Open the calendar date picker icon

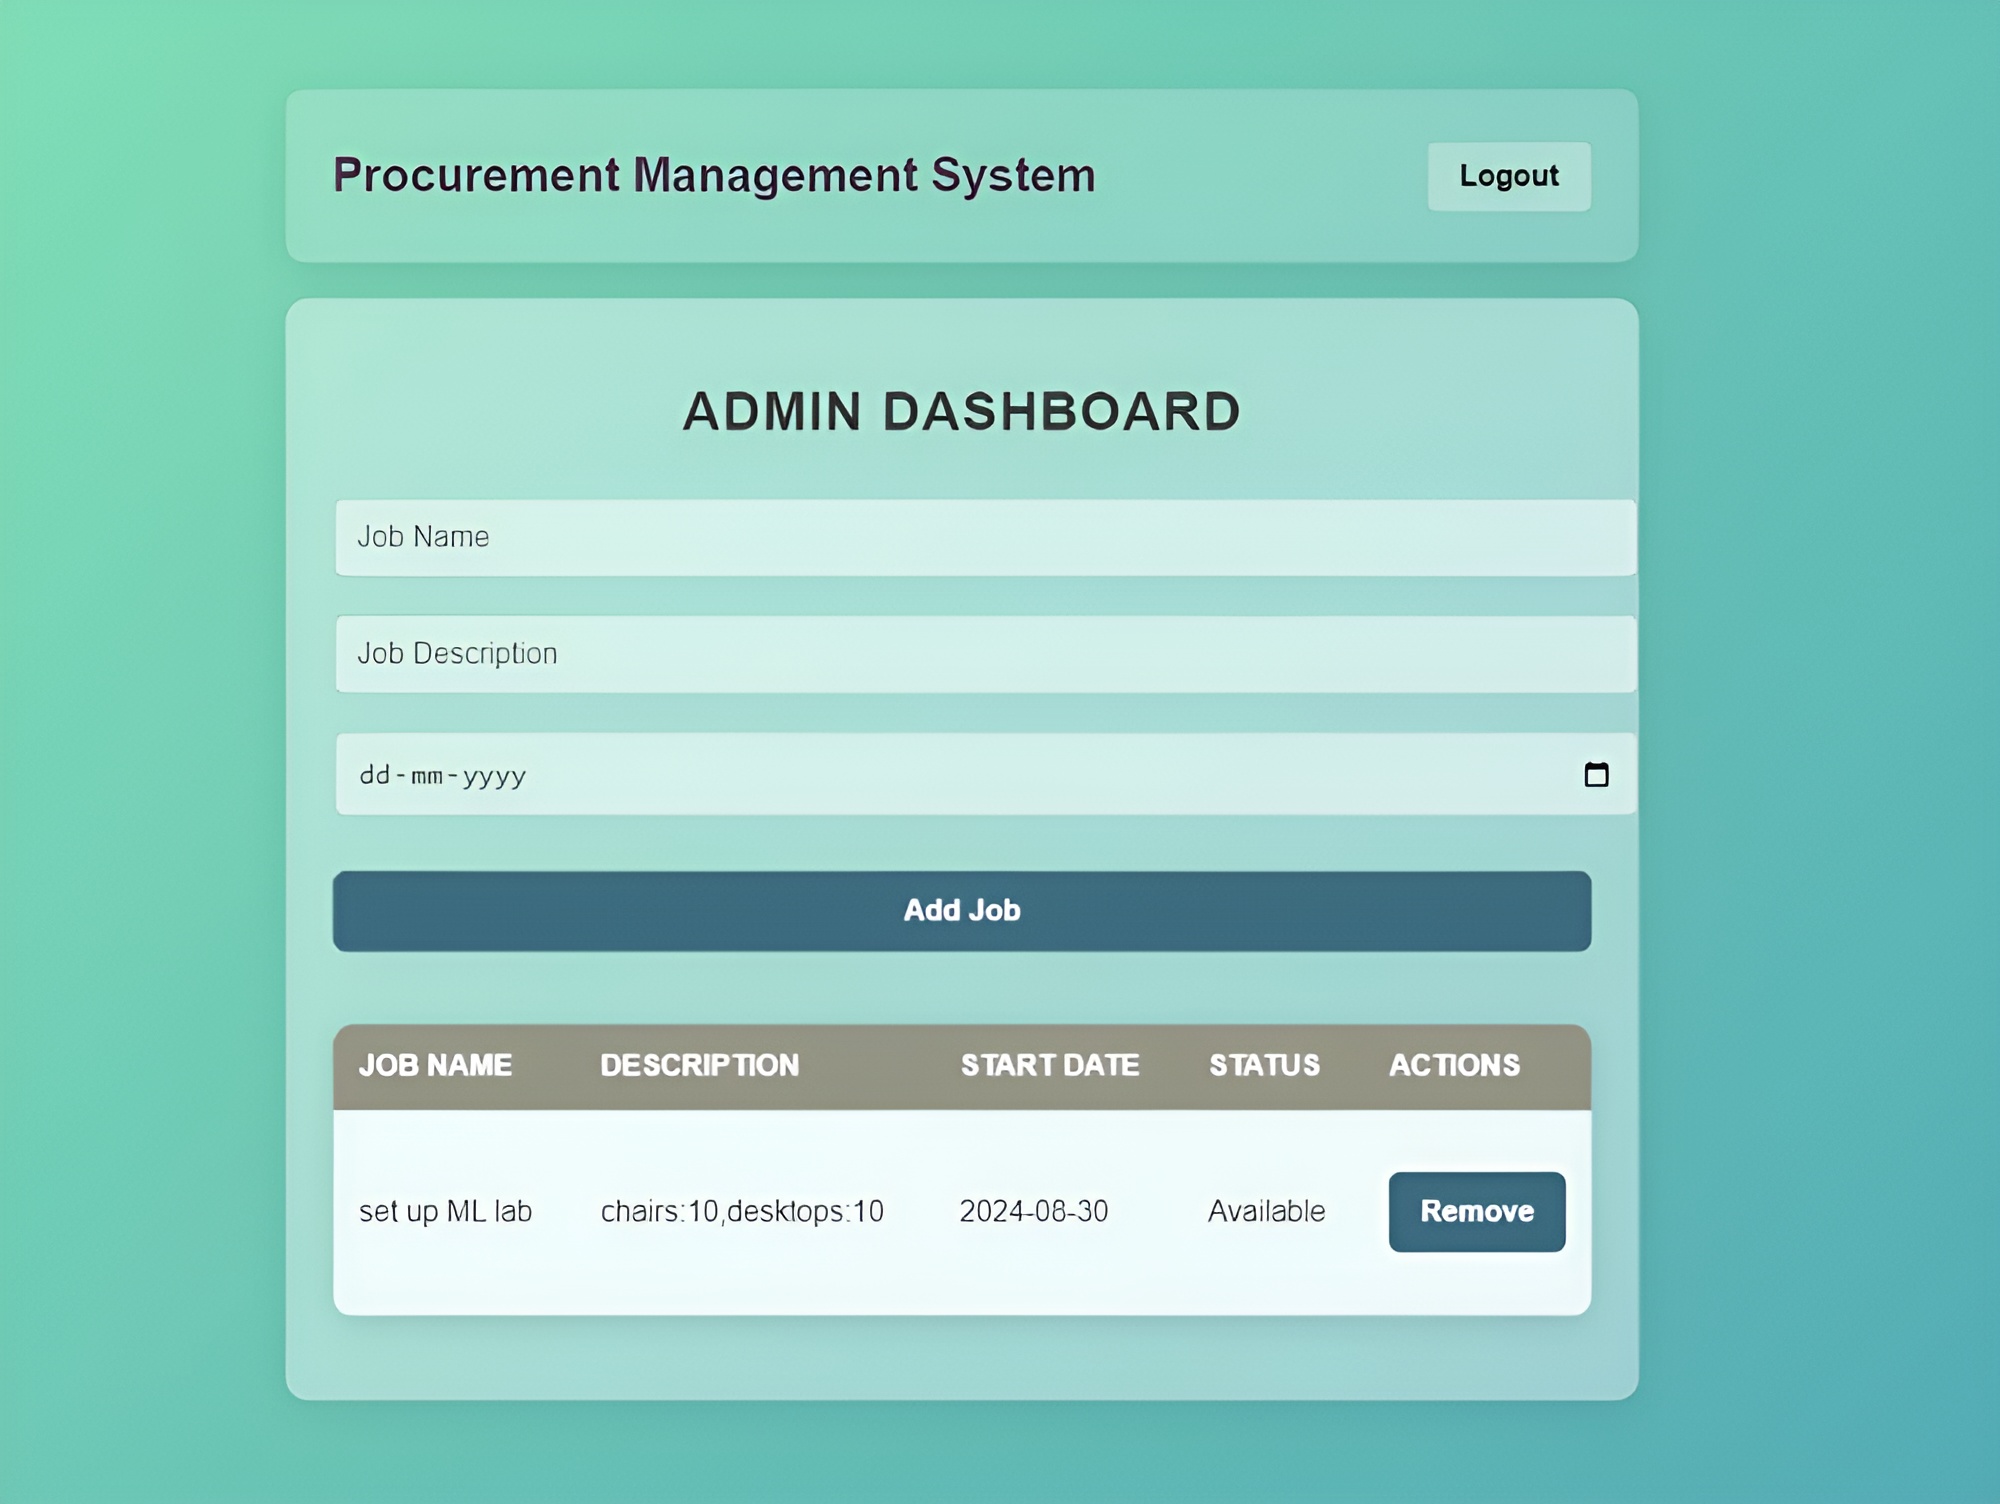1596,775
